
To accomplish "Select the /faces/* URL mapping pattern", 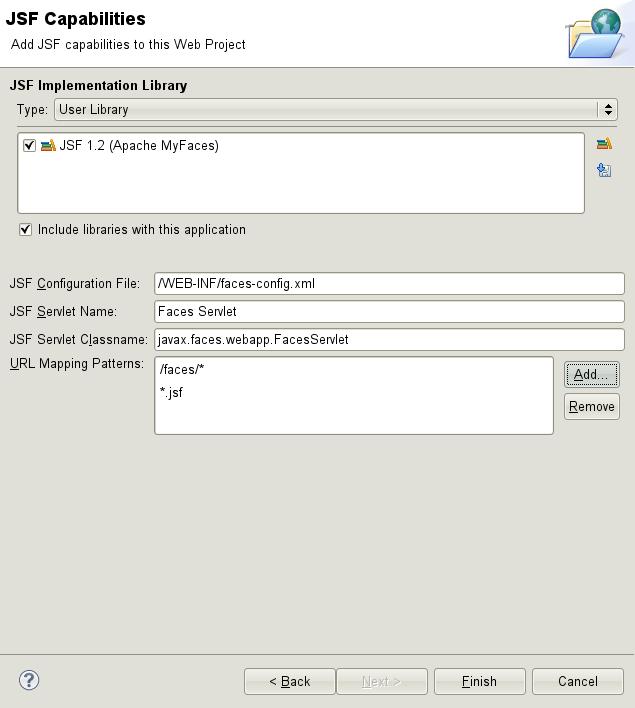I will pos(182,370).
